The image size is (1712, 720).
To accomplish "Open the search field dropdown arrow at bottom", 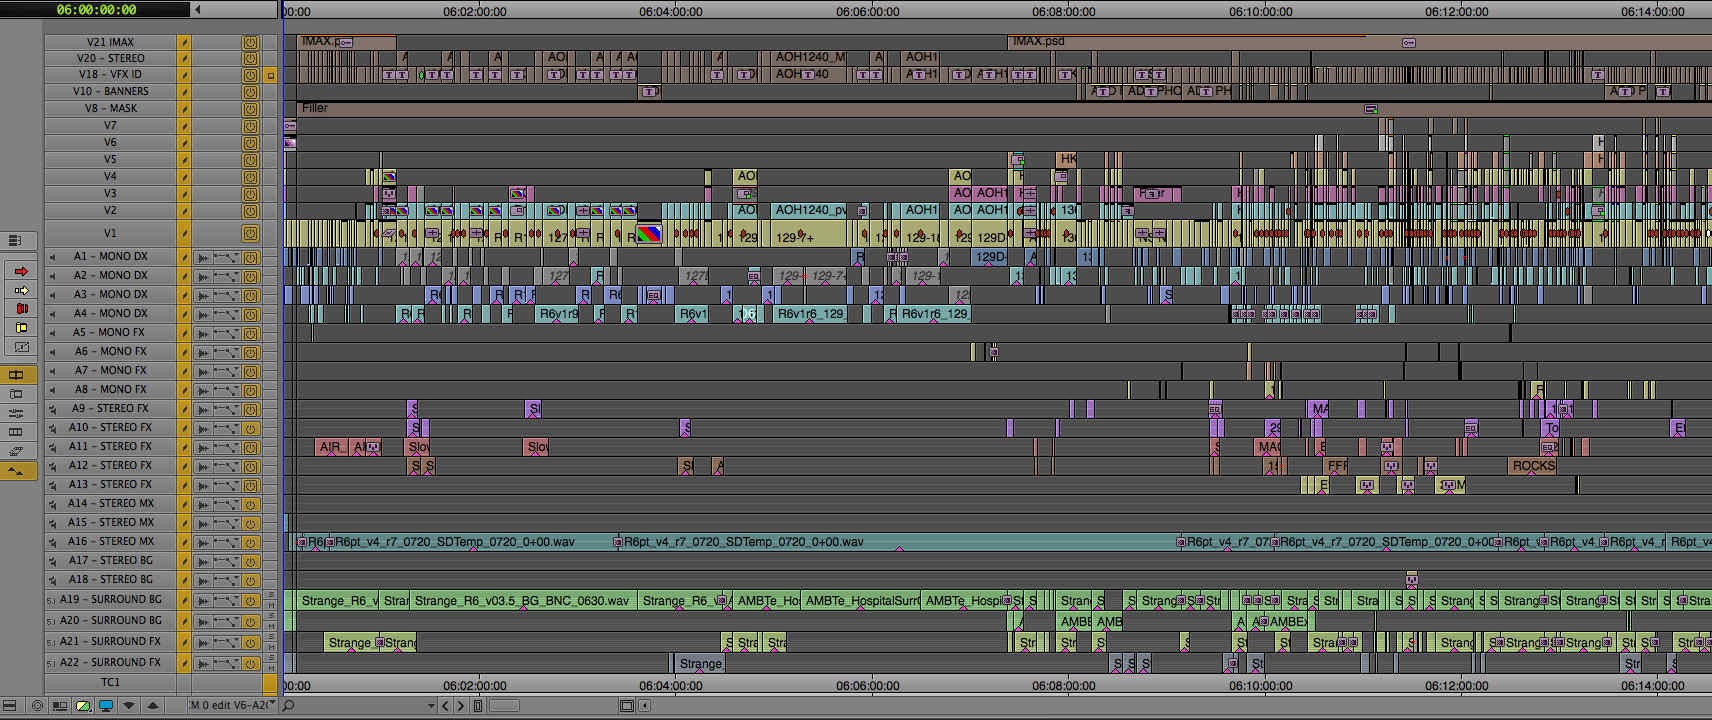I will point(431,706).
